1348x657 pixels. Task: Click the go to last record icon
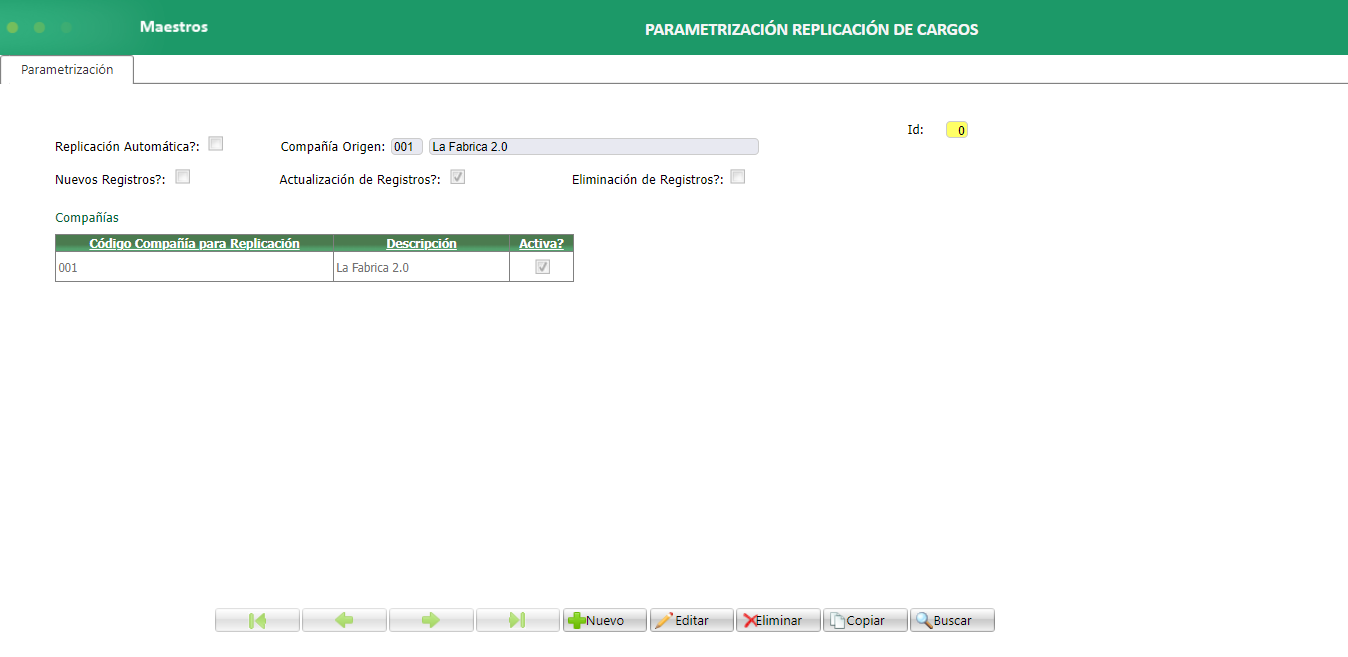tap(517, 620)
